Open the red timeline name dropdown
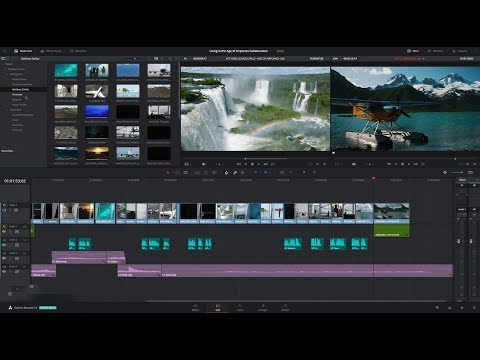The width and height of the screenshot is (480, 360). (x=409, y=58)
